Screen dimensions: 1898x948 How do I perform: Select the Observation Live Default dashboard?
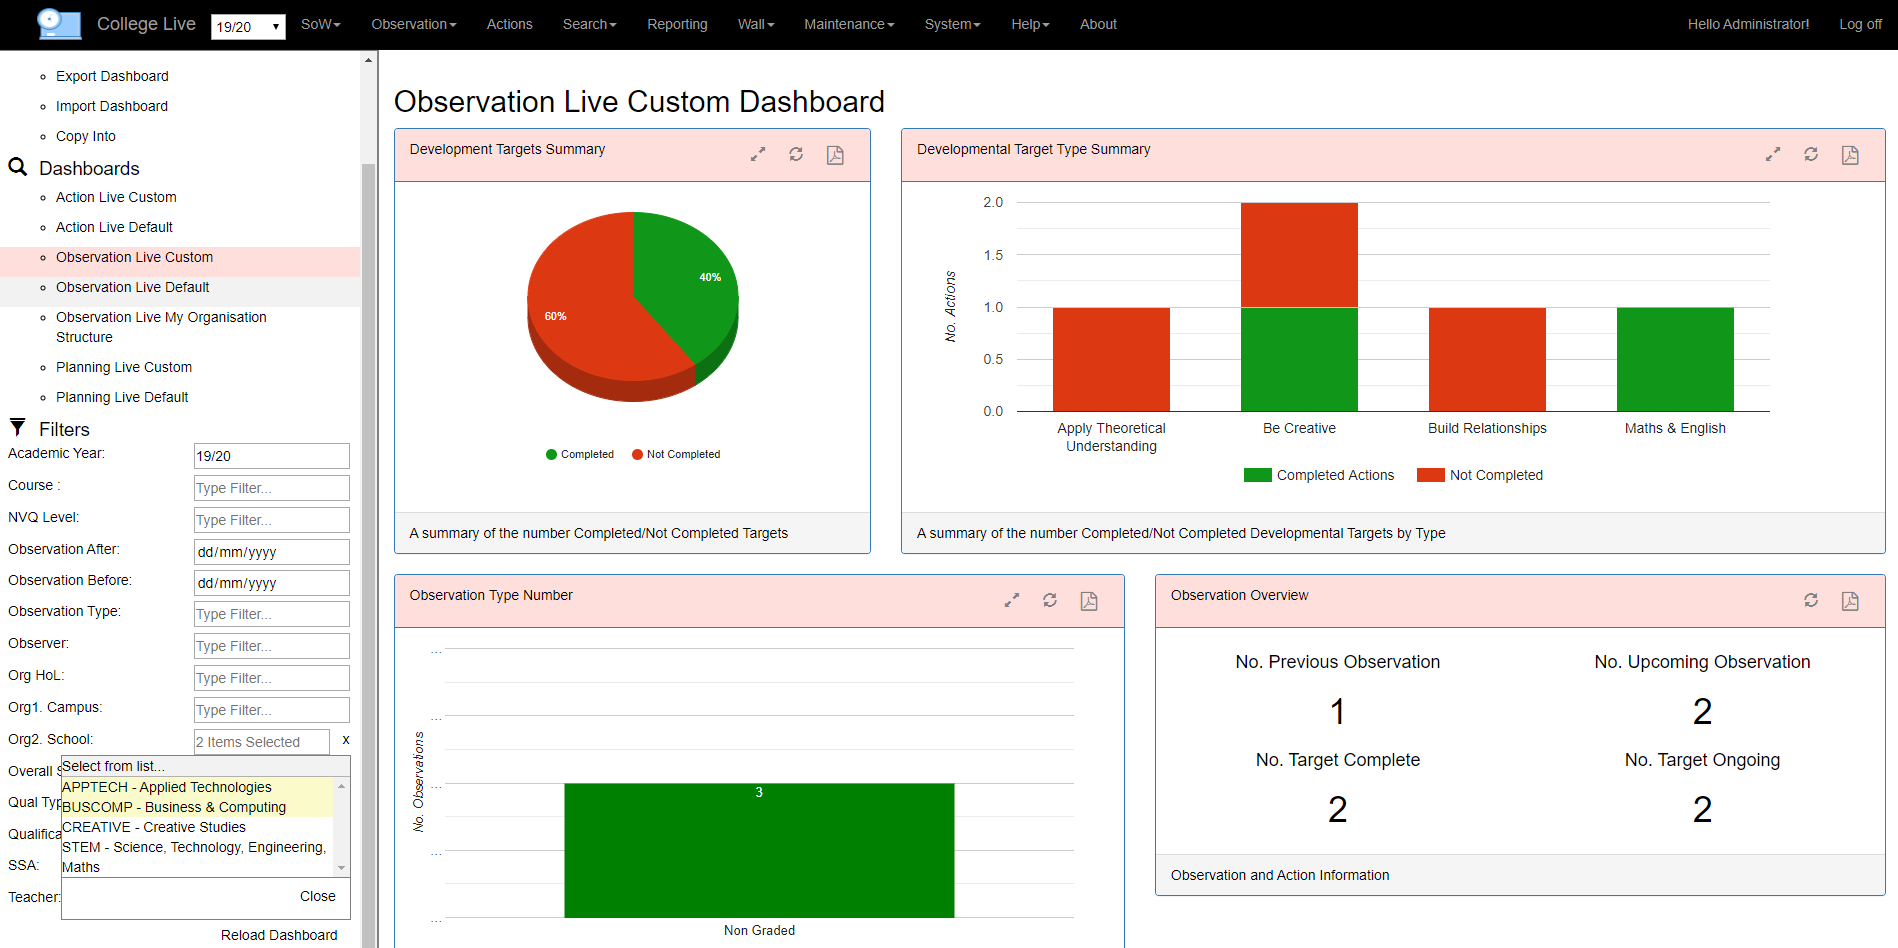coord(132,287)
